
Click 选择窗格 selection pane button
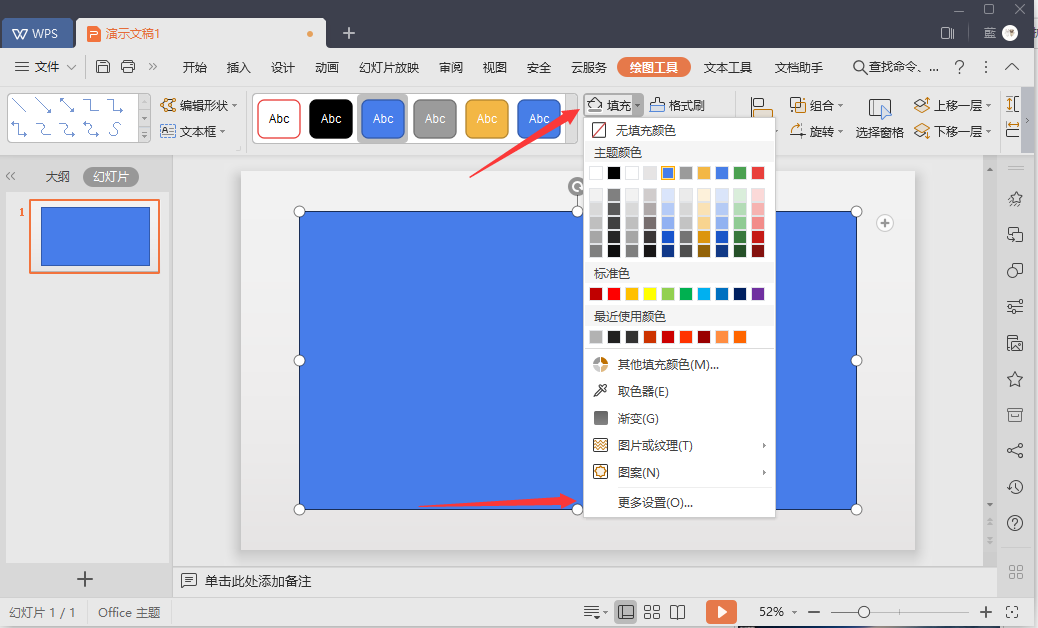[x=880, y=119]
